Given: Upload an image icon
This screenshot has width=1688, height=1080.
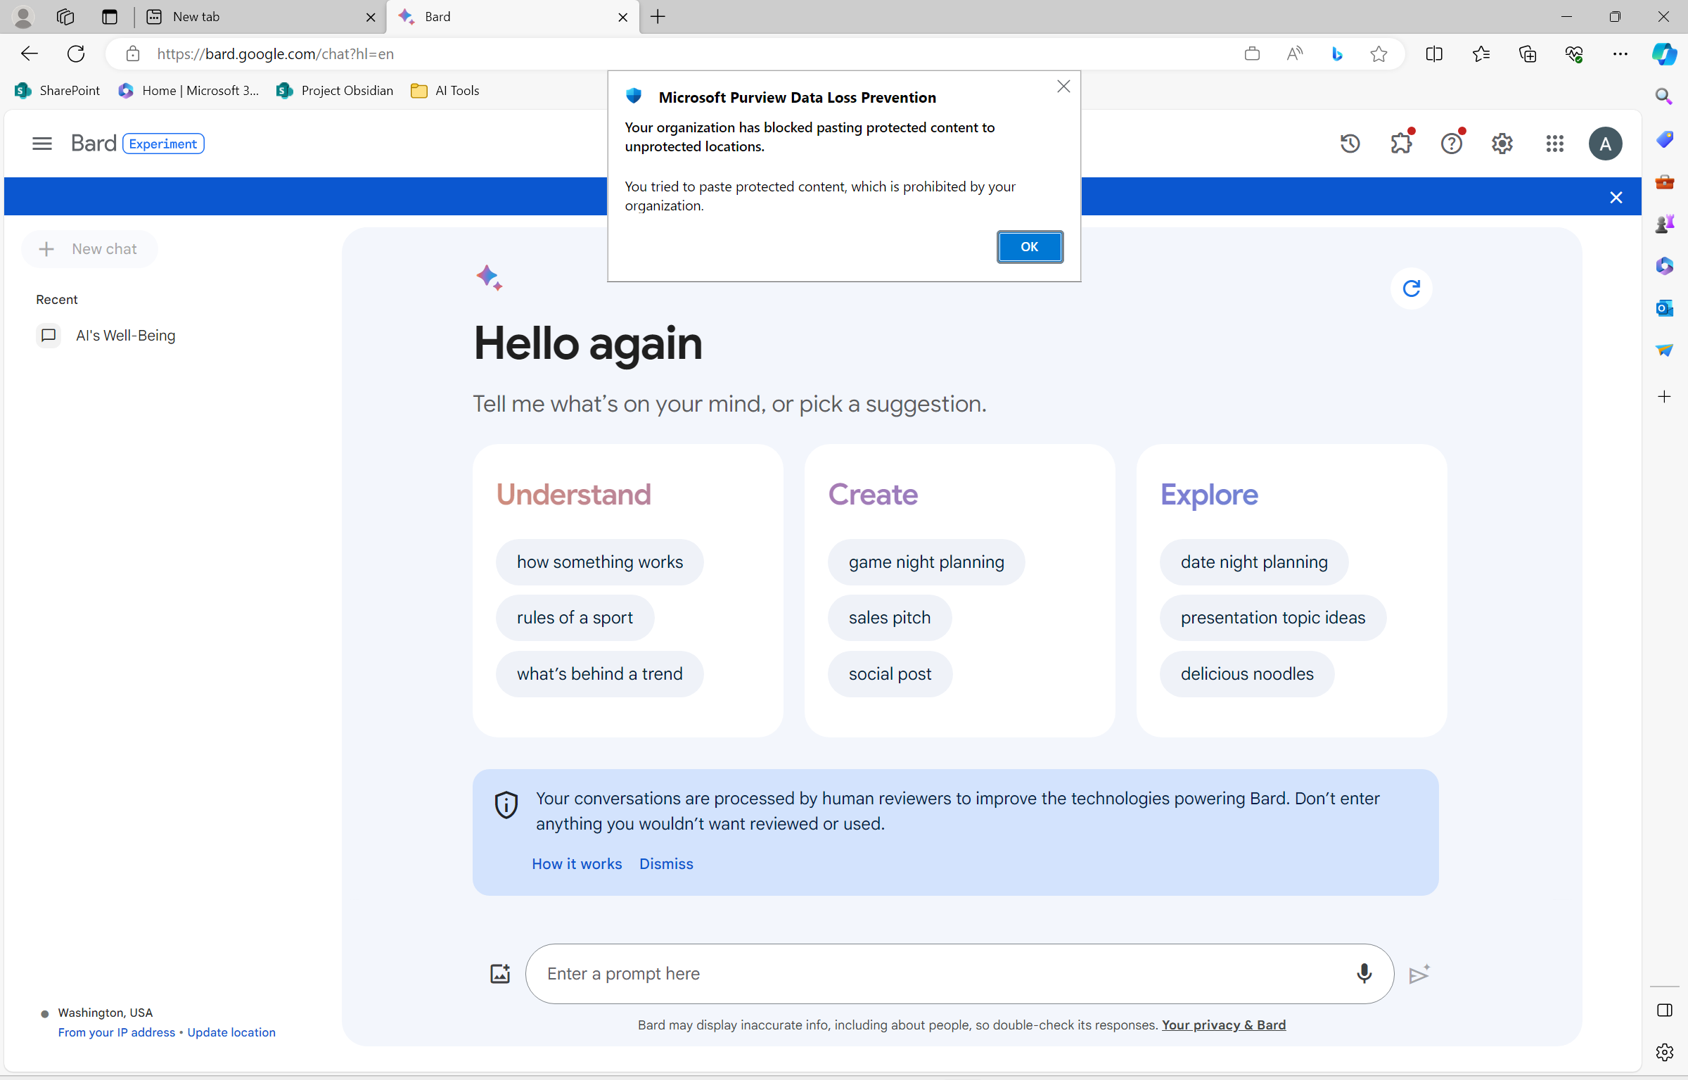Looking at the screenshot, I should [x=500, y=974].
